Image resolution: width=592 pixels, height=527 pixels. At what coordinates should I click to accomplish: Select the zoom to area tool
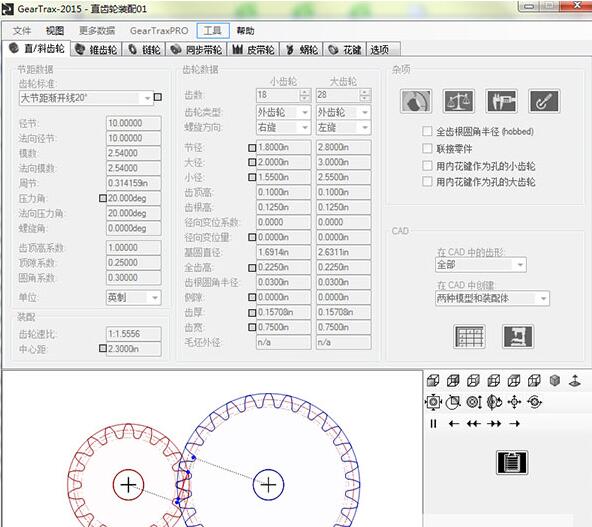point(453,402)
